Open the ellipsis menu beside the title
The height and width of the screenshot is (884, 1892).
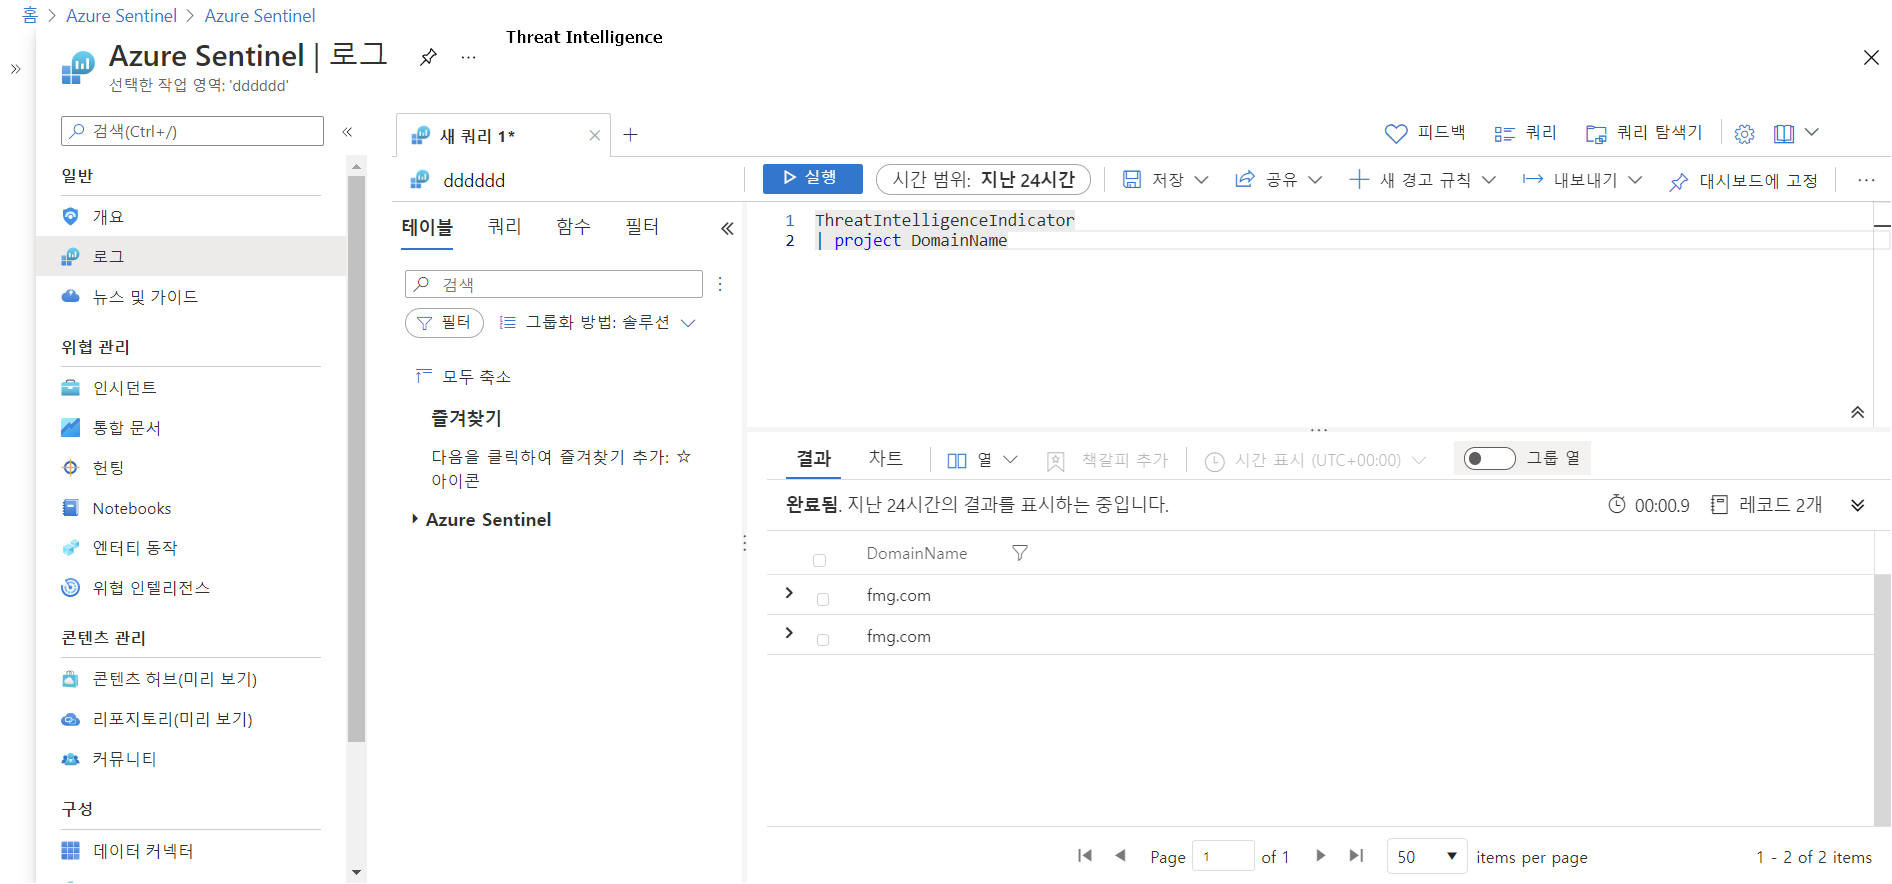click(468, 57)
